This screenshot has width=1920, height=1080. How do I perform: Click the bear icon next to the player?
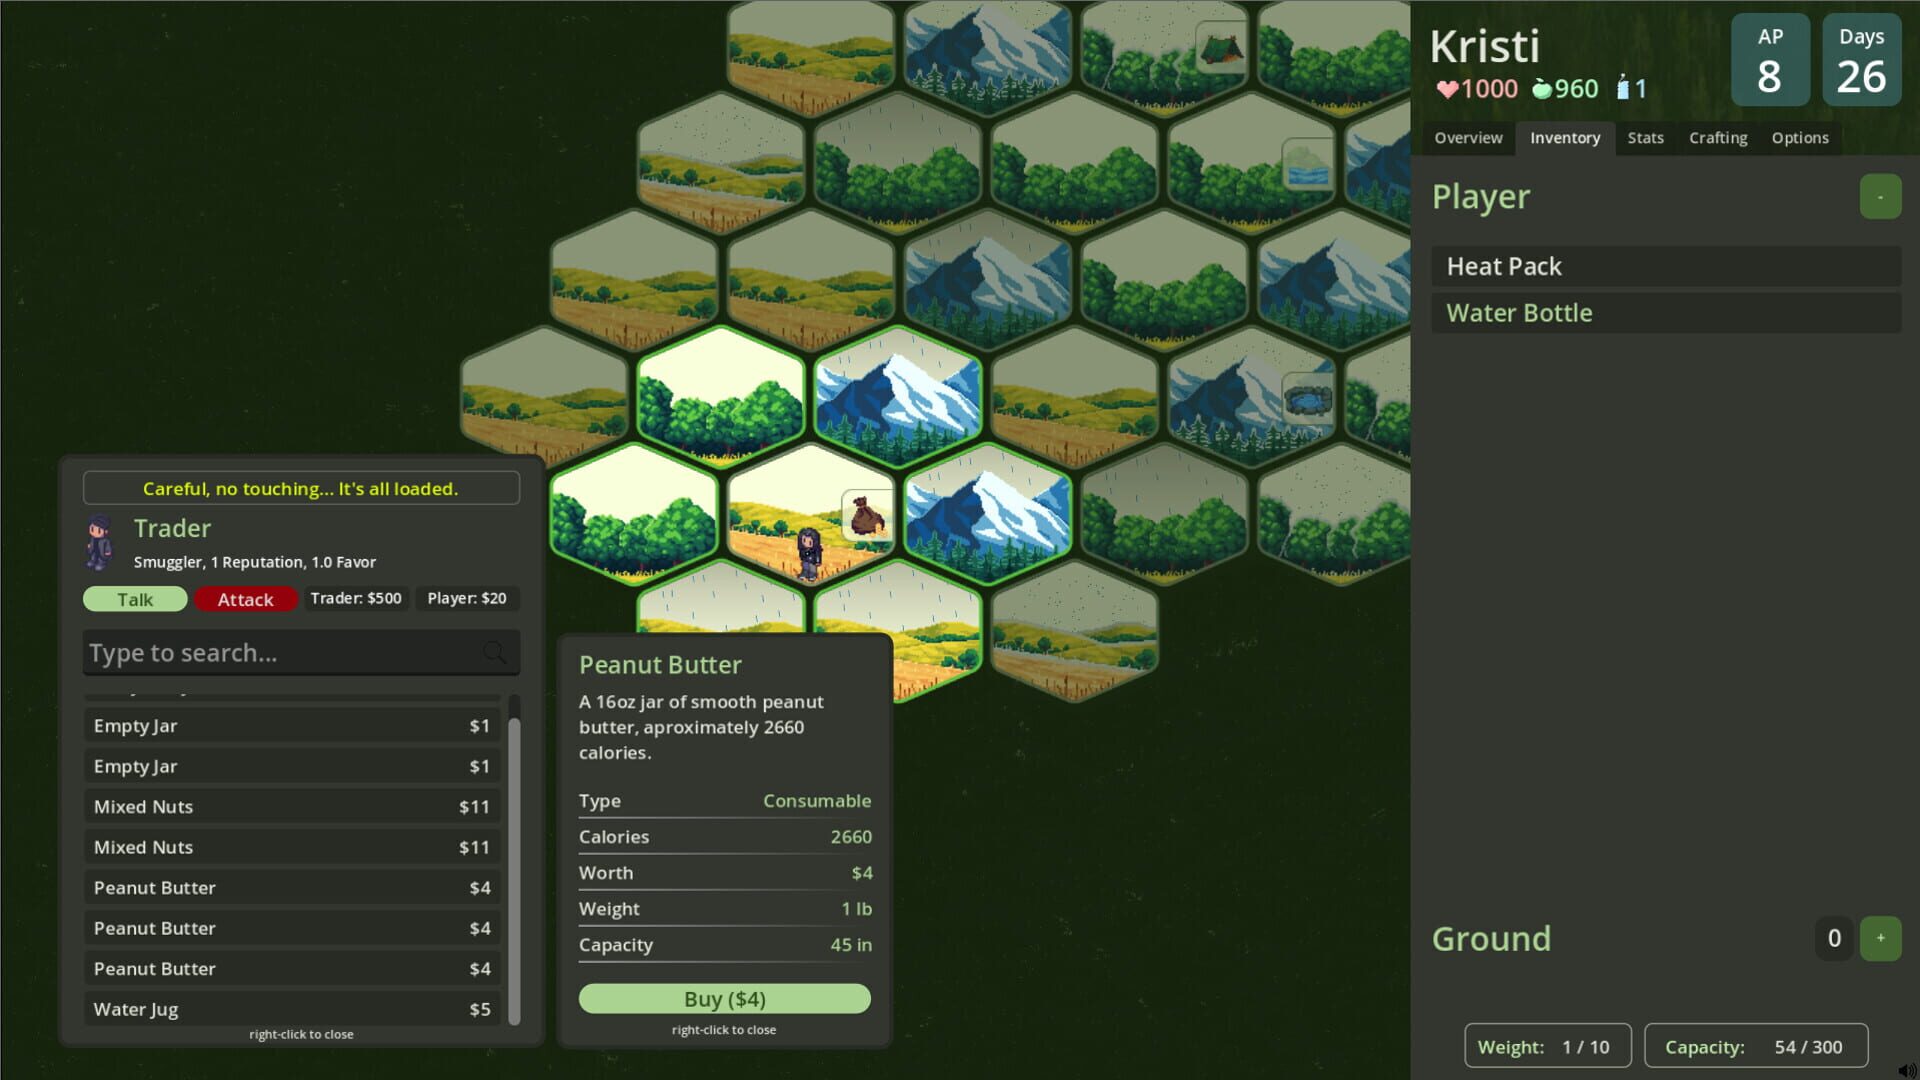click(x=866, y=515)
